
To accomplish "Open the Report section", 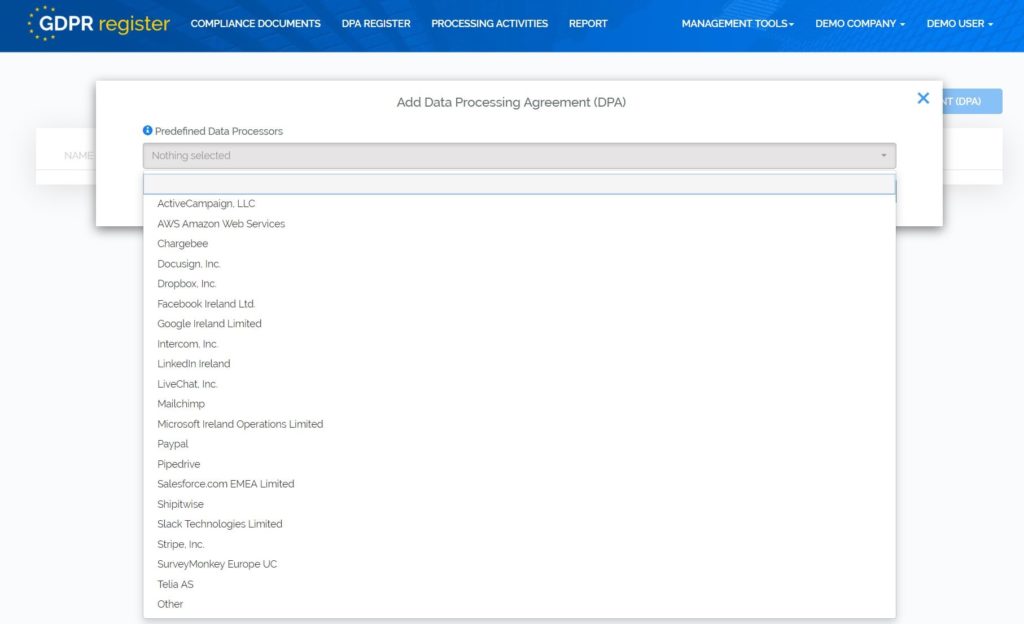I will tap(588, 23).
